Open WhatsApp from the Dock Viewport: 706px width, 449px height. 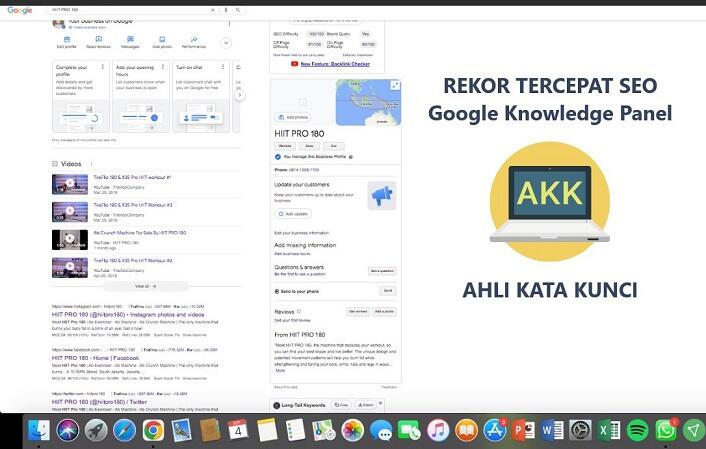click(x=666, y=431)
